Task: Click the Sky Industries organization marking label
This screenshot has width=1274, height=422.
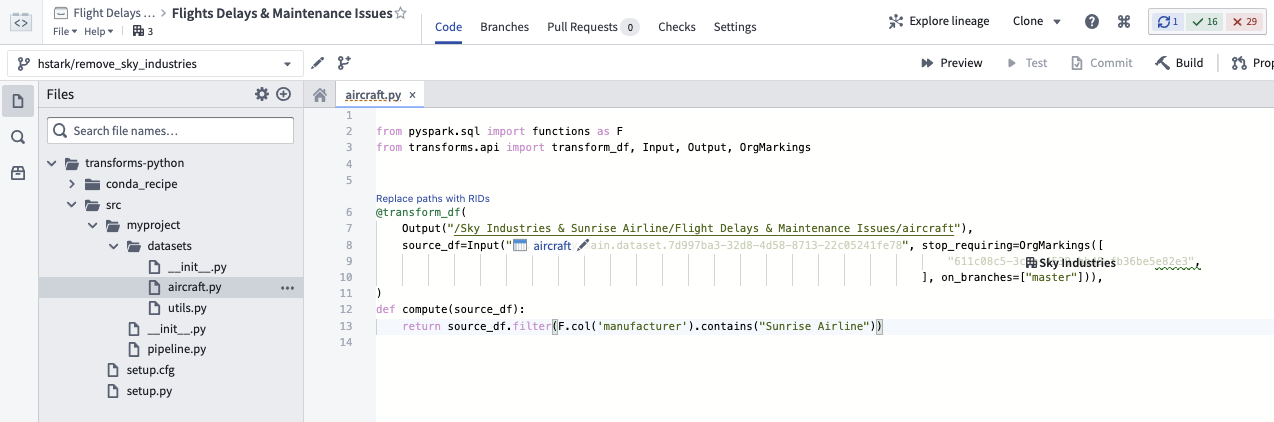Action: (1070, 263)
